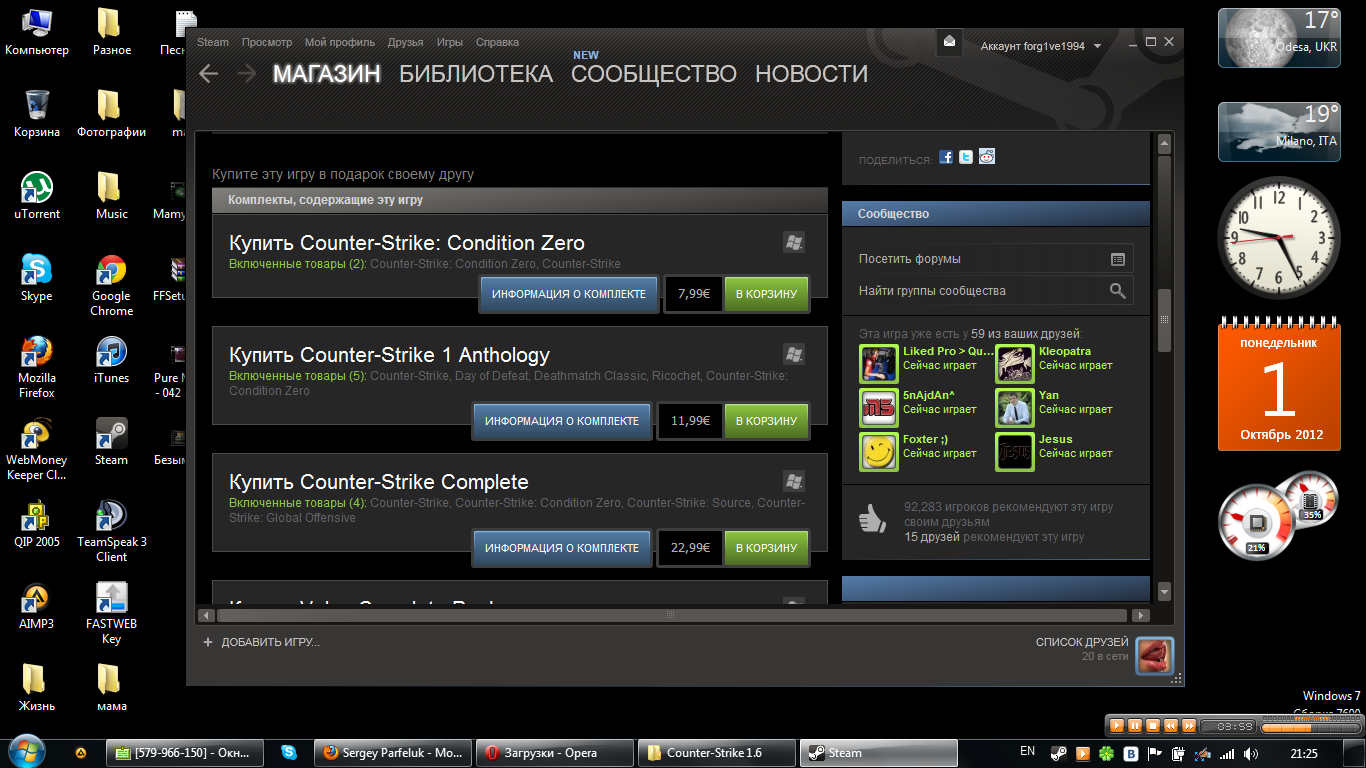Click the plus icon beside Add Game
This screenshot has height=768, width=1366.
point(208,642)
